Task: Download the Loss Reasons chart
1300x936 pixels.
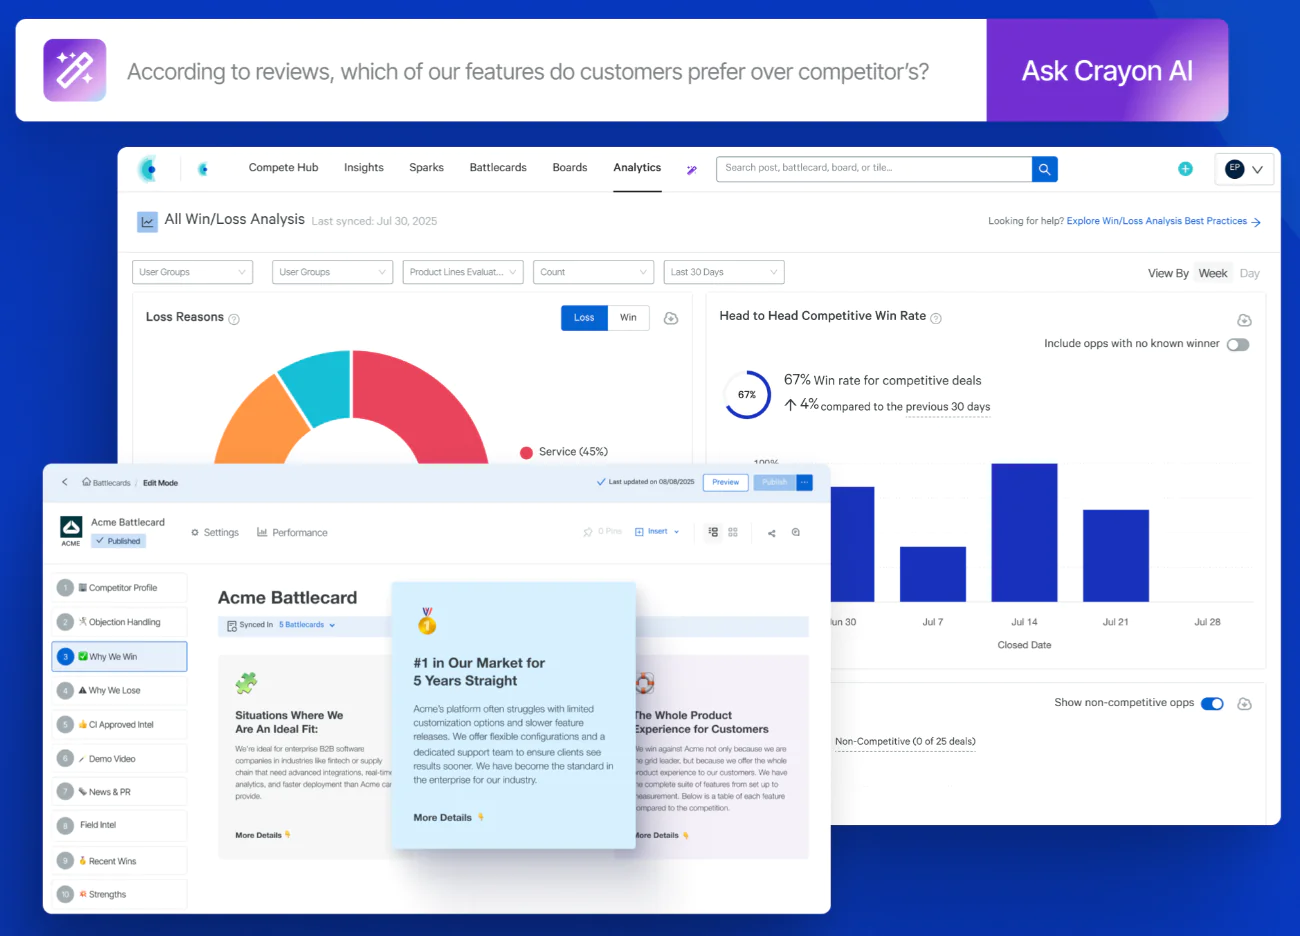Action: (x=671, y=318)
